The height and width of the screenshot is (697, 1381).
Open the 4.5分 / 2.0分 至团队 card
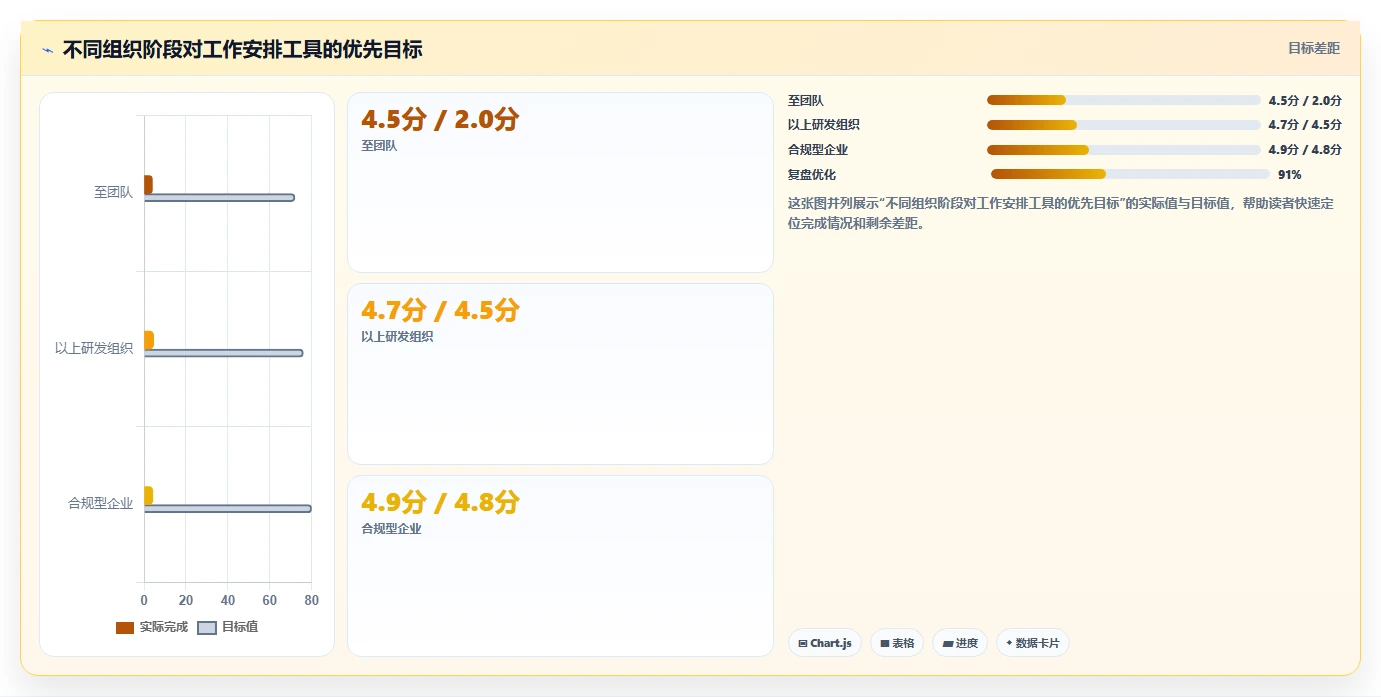[560, 182]
